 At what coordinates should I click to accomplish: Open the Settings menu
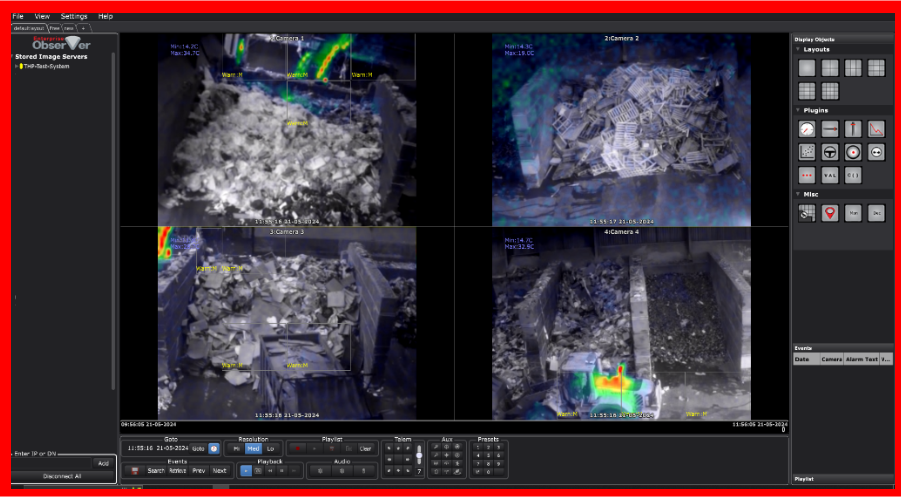[74, 16]
